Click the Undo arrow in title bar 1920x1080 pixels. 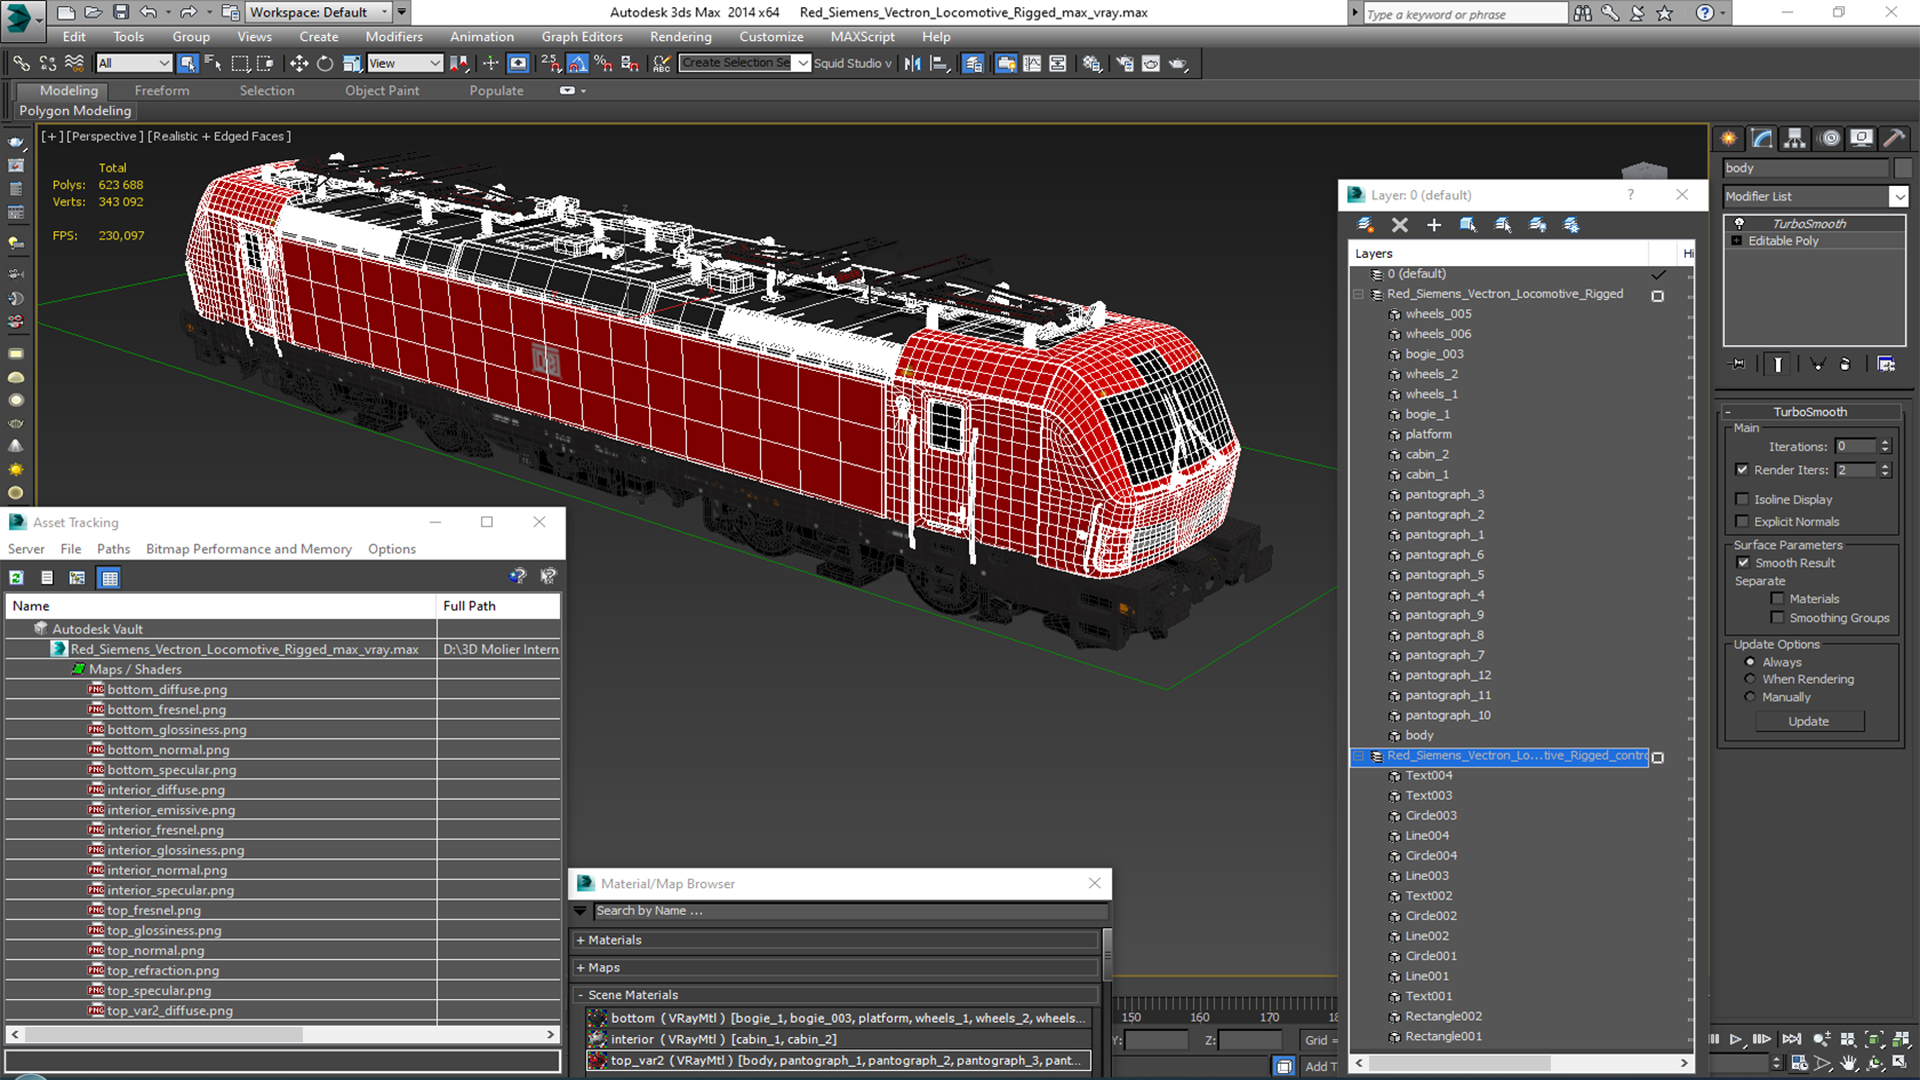click(148, 13)
